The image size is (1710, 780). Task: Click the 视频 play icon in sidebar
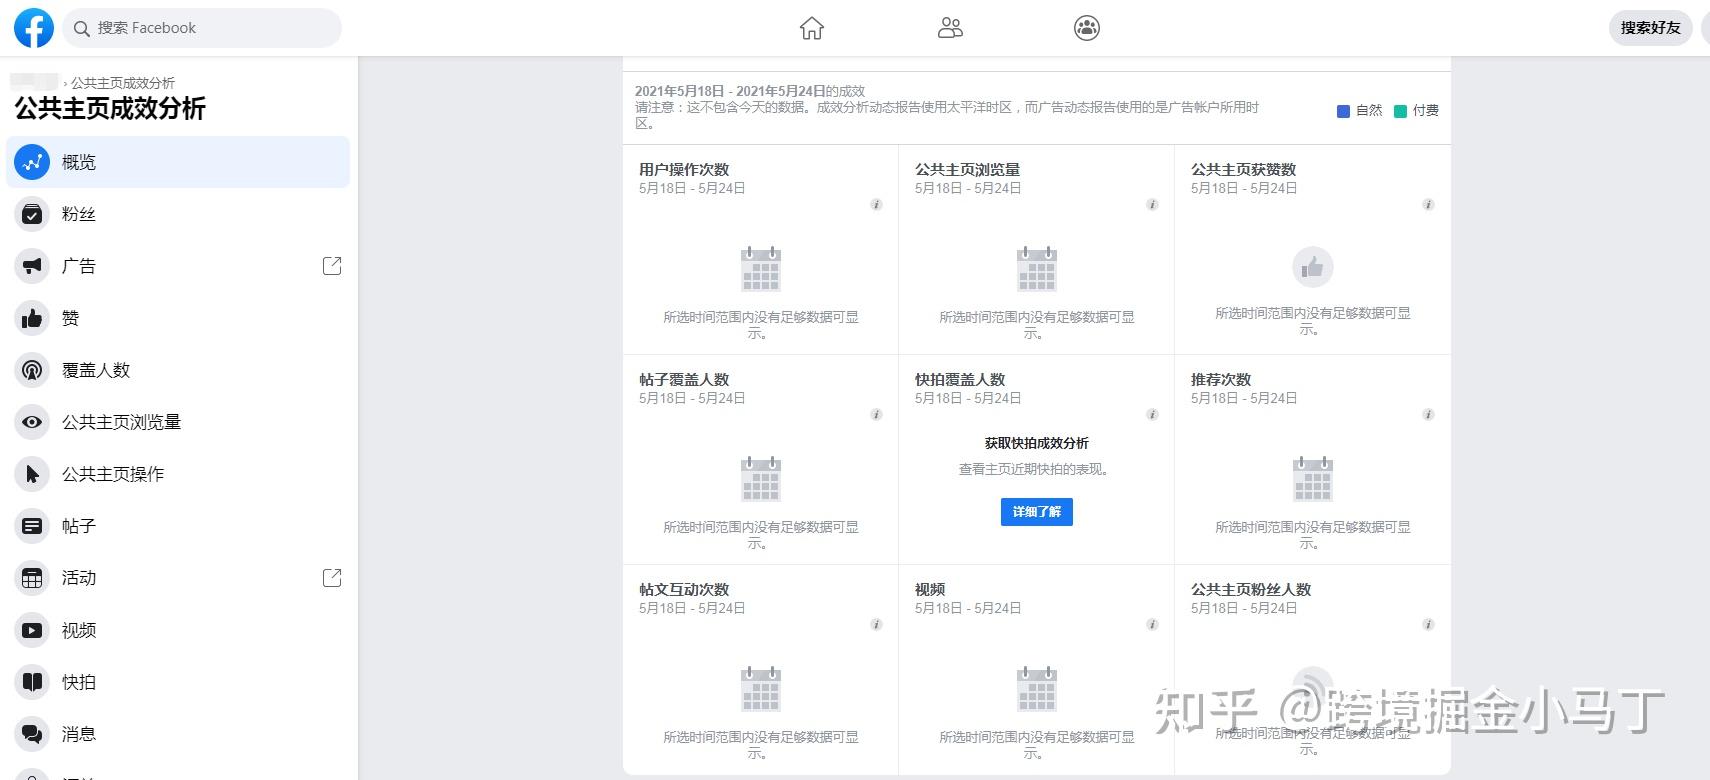(x=32, y=630)
